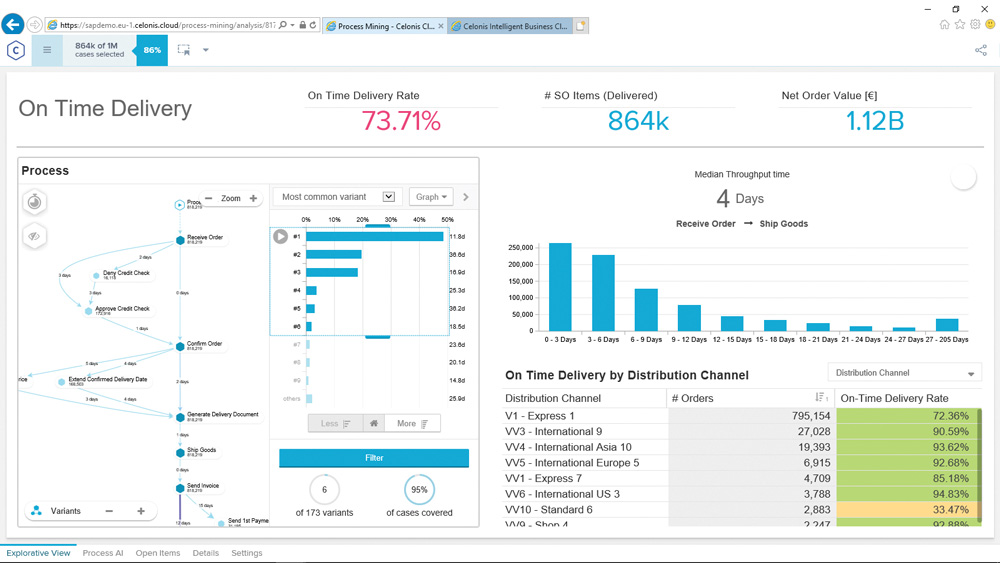Click the throughput time stopwatch icon
Screen dimensions: 1000x563
tap(35, 202)
